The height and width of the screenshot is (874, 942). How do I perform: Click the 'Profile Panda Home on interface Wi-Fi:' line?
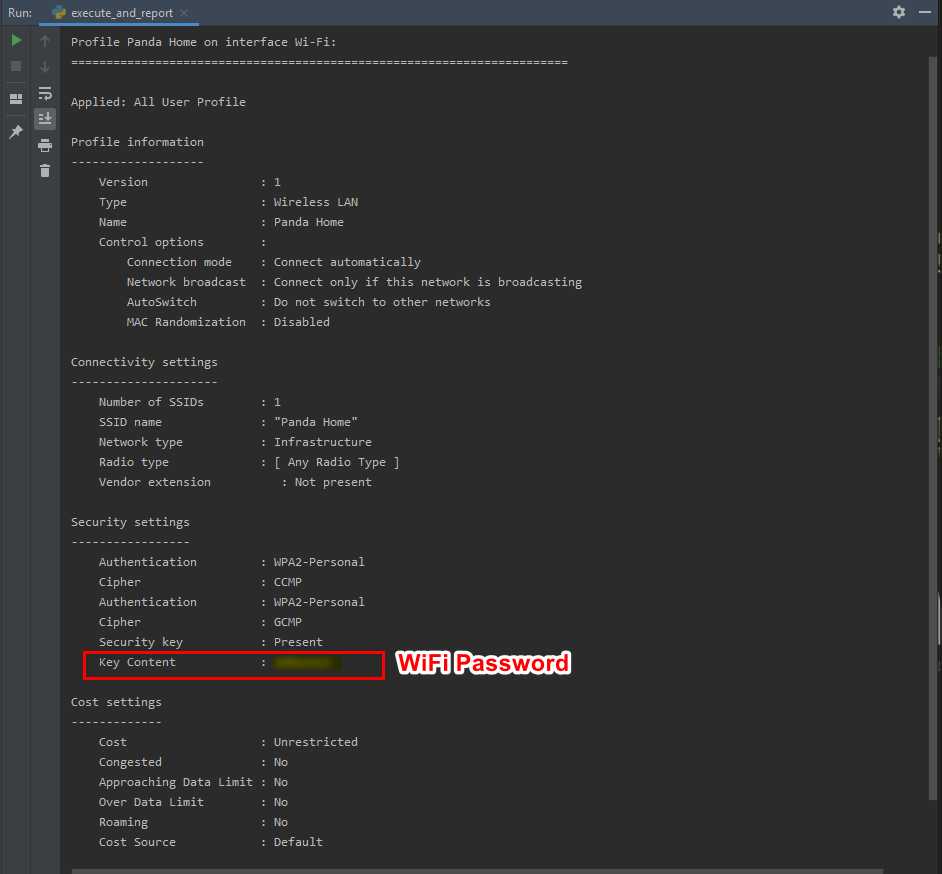click(x=204, y=42)
